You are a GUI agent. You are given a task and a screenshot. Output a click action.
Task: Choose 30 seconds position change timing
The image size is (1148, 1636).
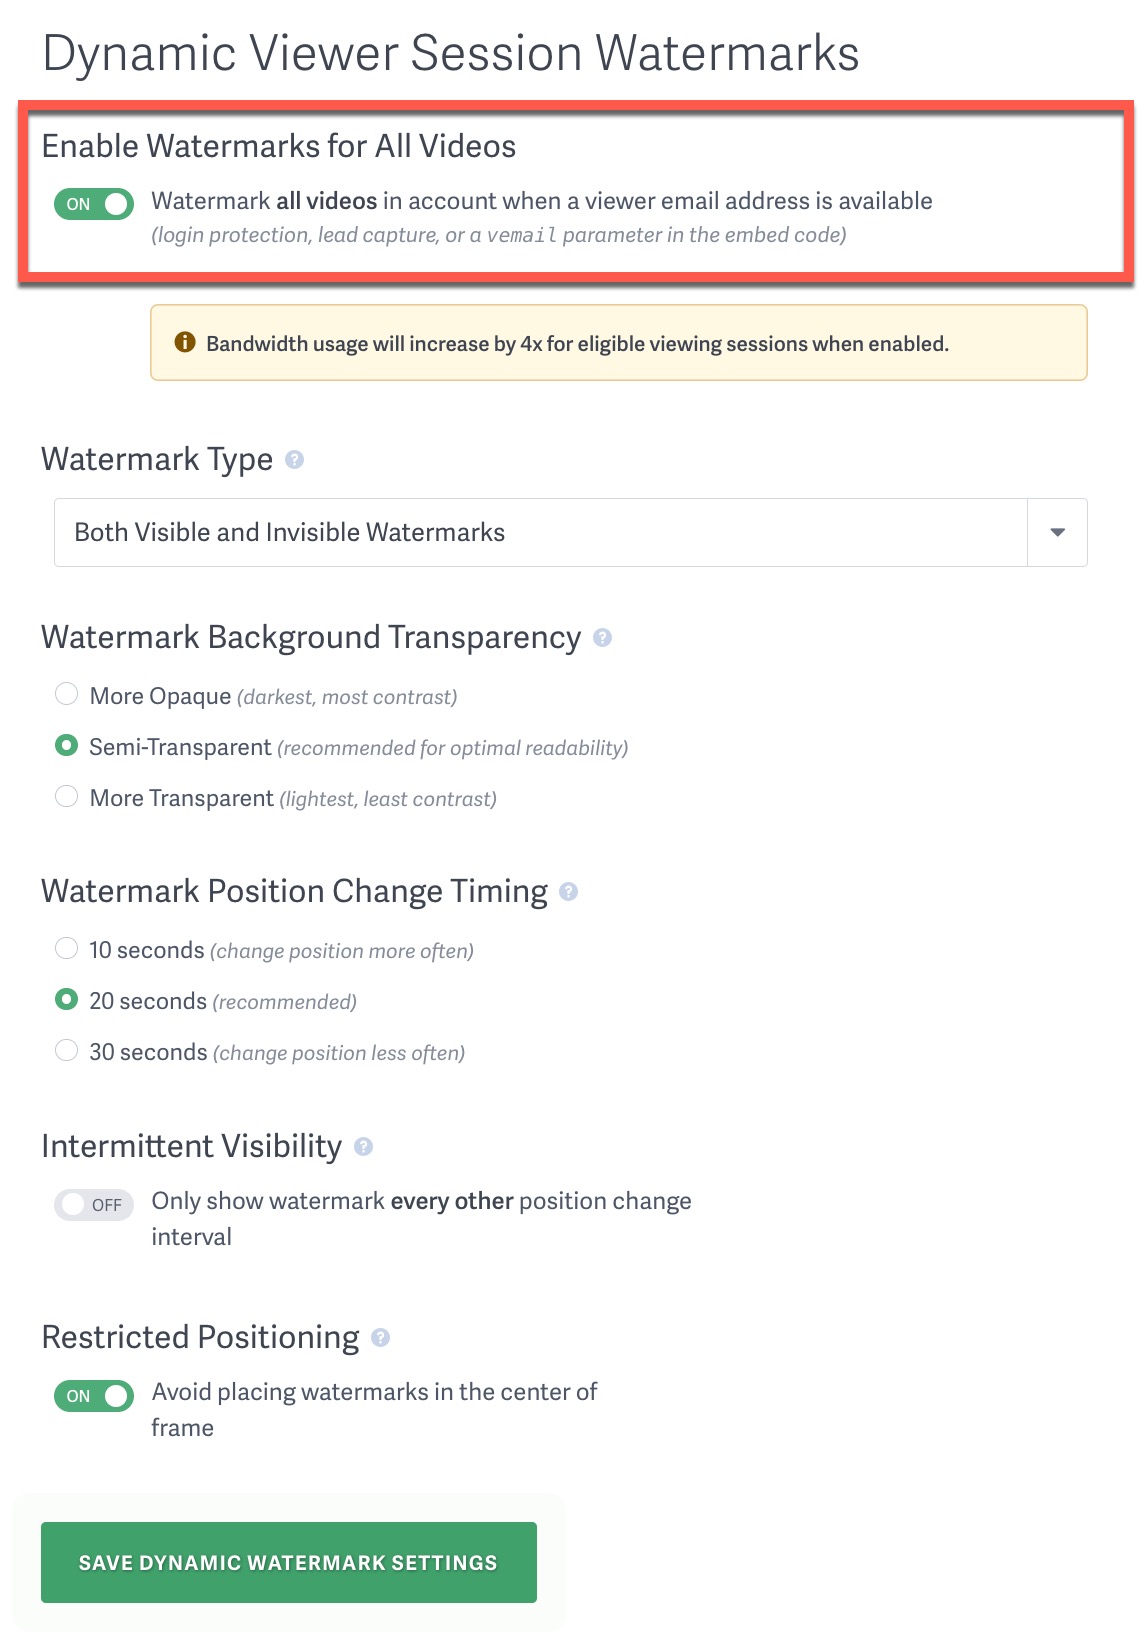click(x=66, y=1049)
